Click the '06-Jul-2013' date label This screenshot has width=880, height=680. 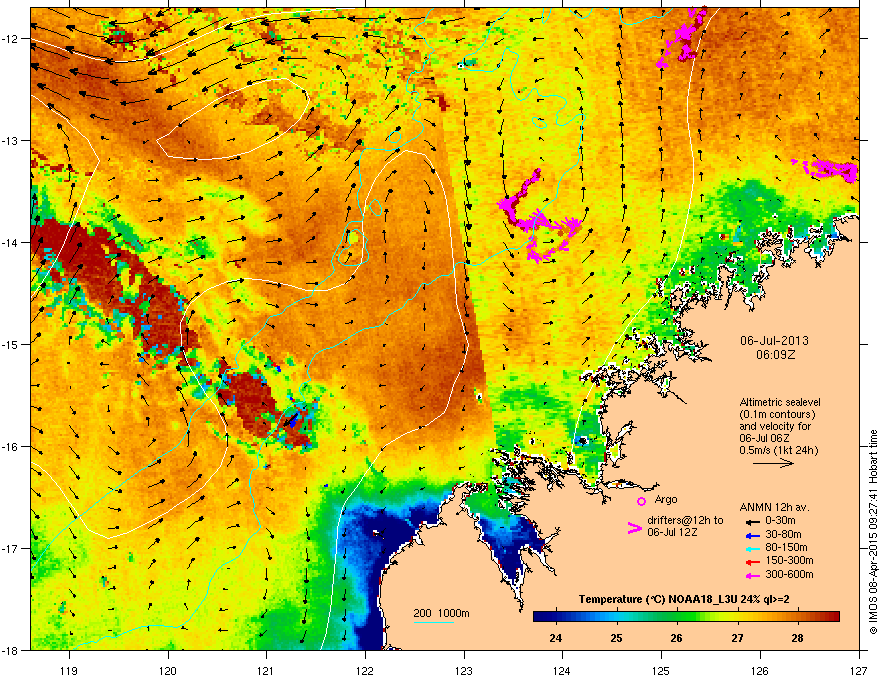coord(774,341)
